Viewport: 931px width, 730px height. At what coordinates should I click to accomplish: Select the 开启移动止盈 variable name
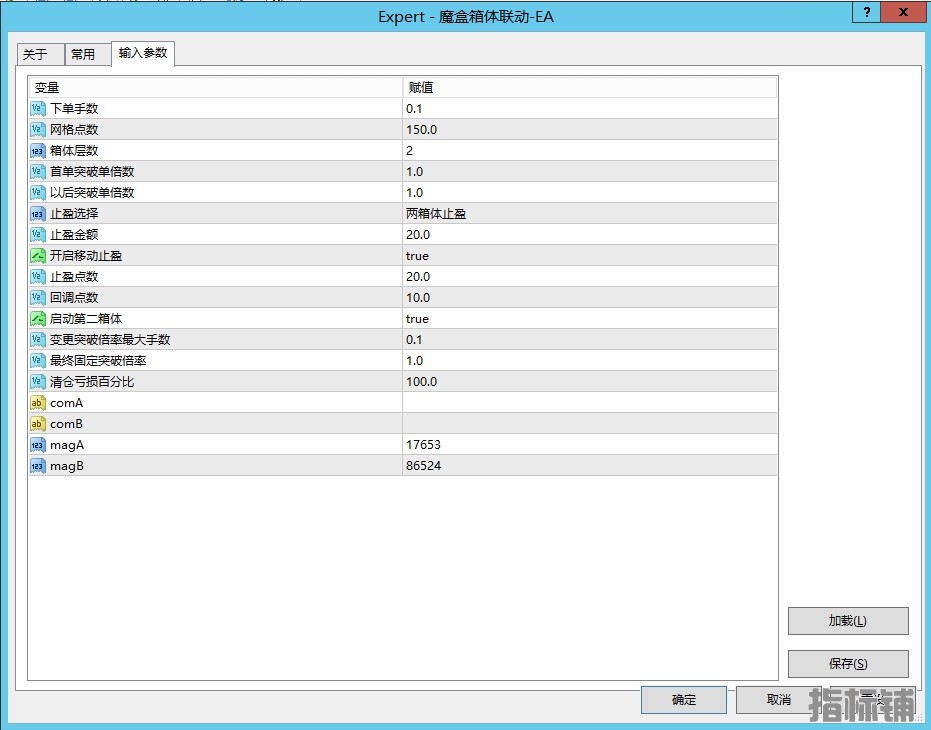coord(86,255)
